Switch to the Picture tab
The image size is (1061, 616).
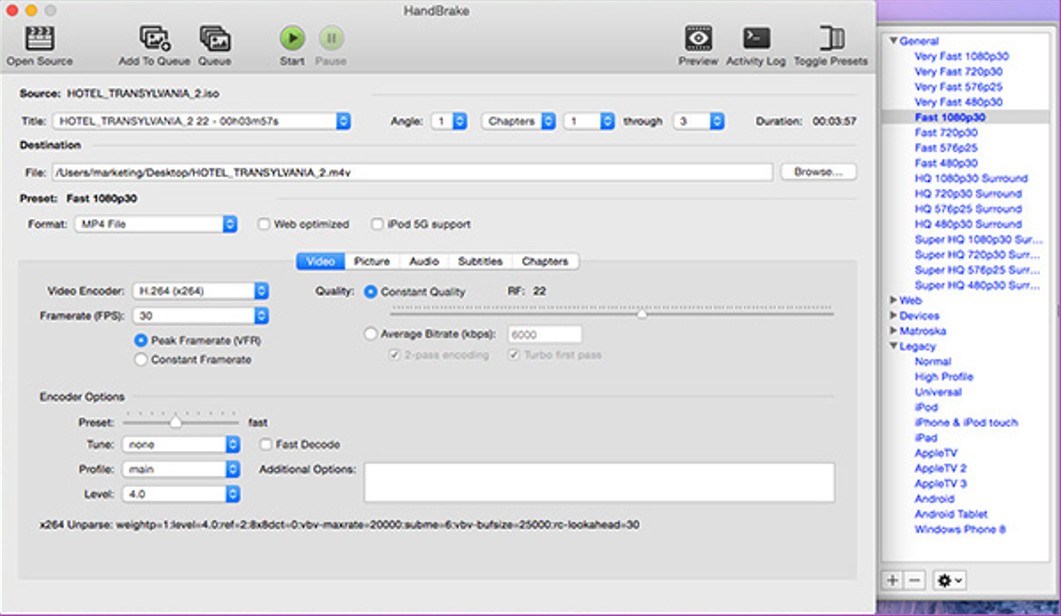(x=372, y=261)
